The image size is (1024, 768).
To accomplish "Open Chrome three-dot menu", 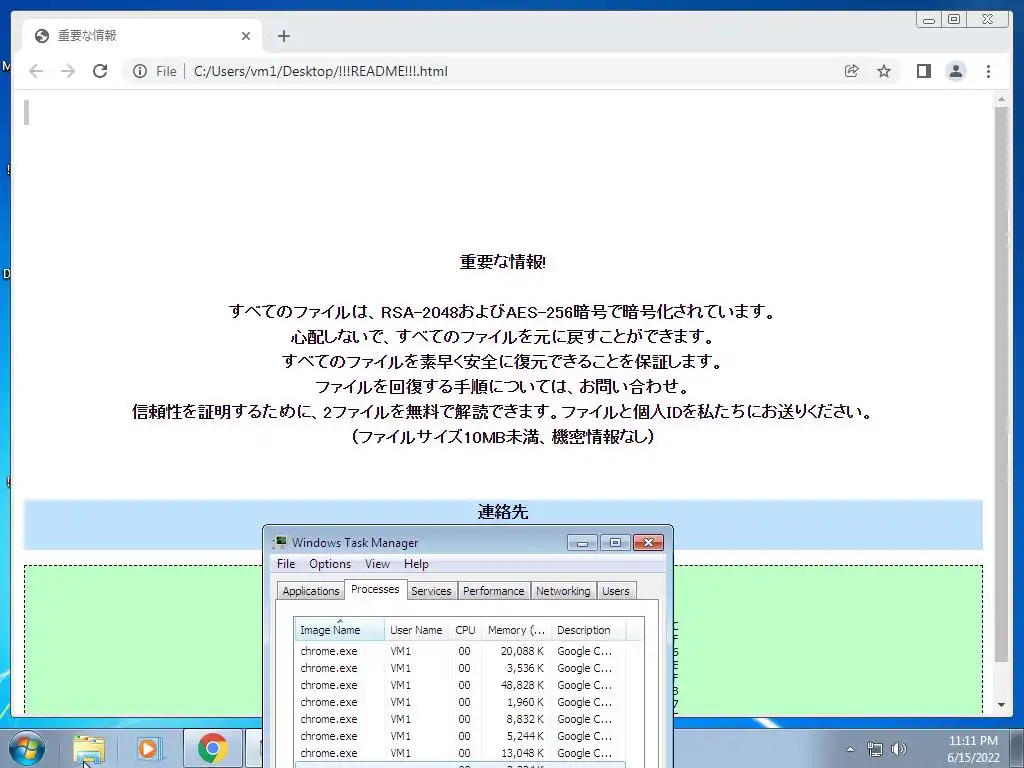I will tap(988, 71).
